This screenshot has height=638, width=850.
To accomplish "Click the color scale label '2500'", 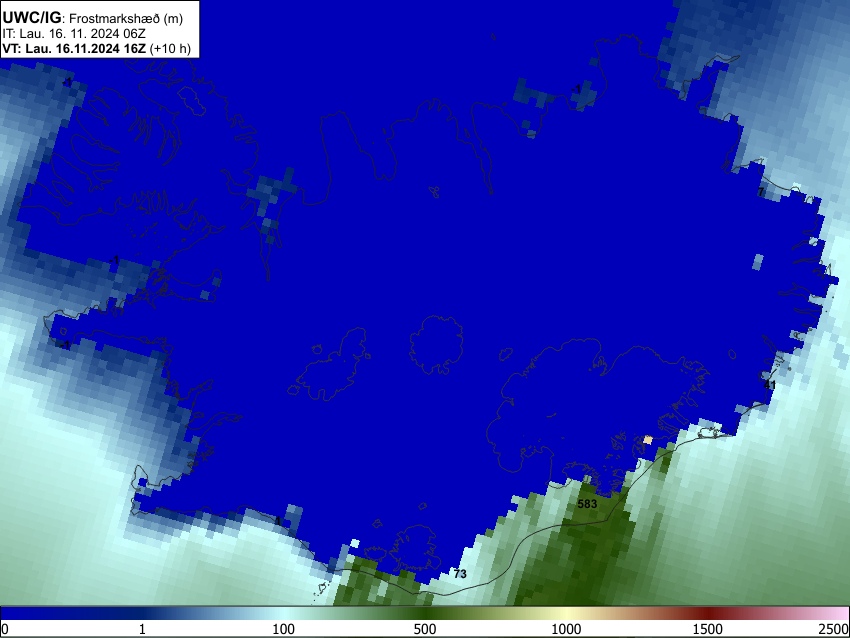I will [834, 629].
